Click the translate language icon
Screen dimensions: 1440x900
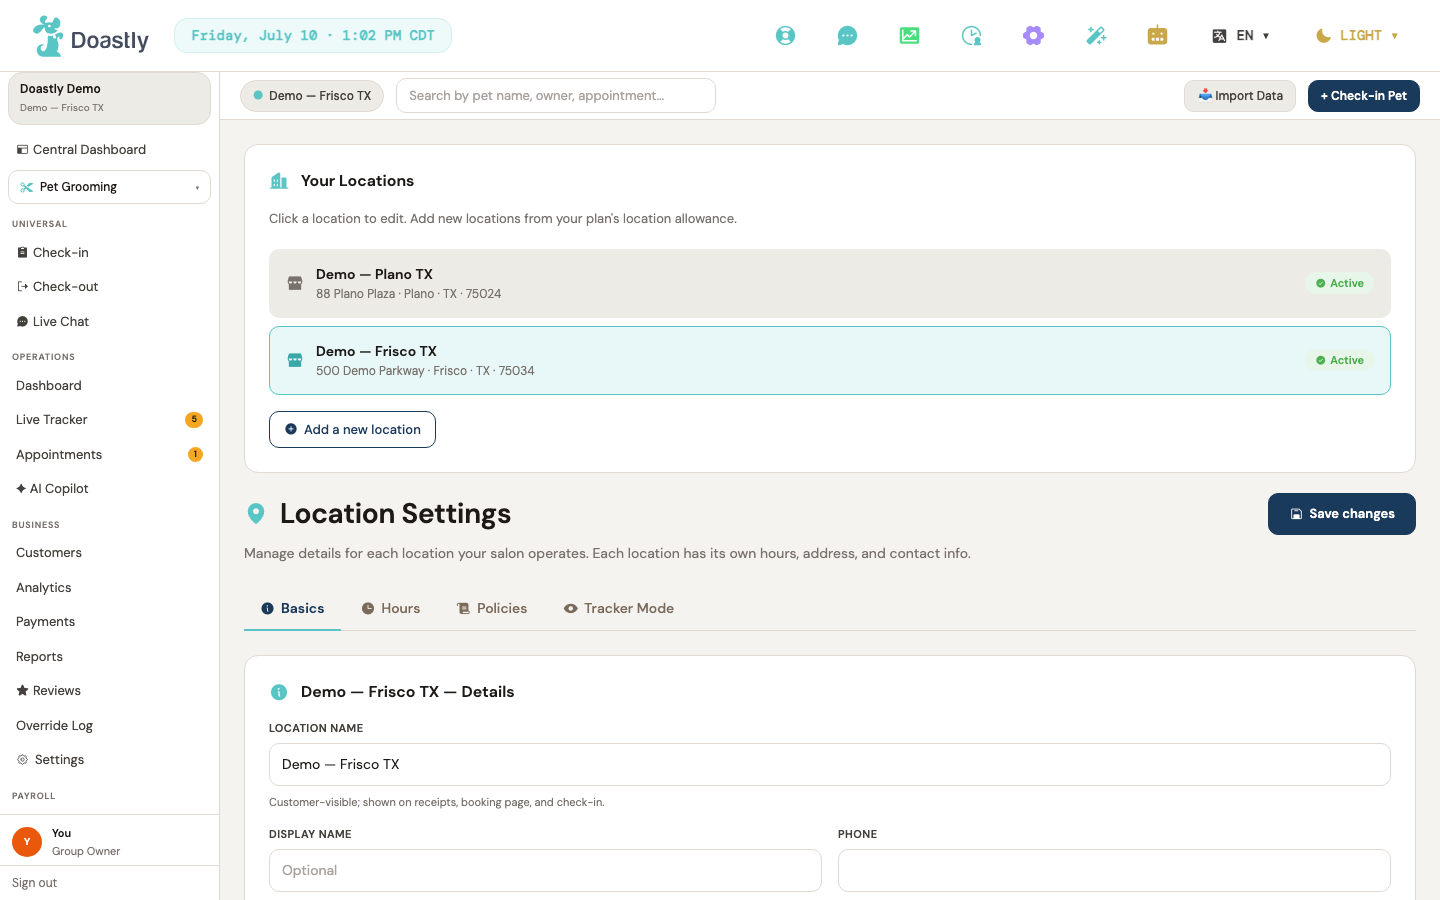click(x=1219, y=36)
